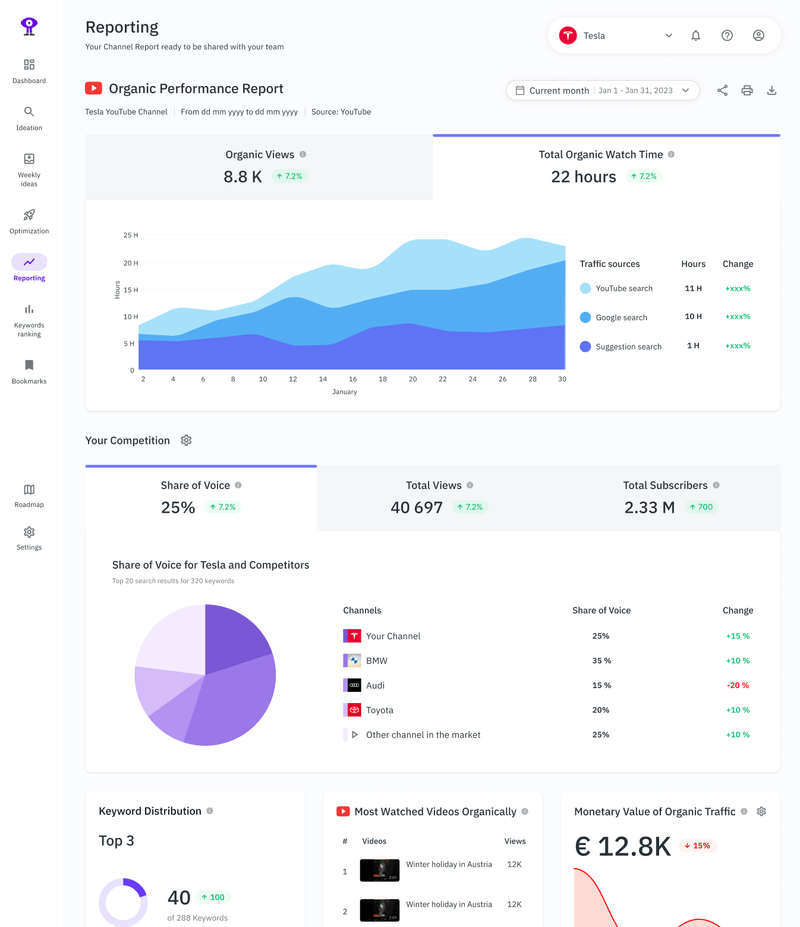Click the '-20 %' change for Audi

tap(737, 685)
